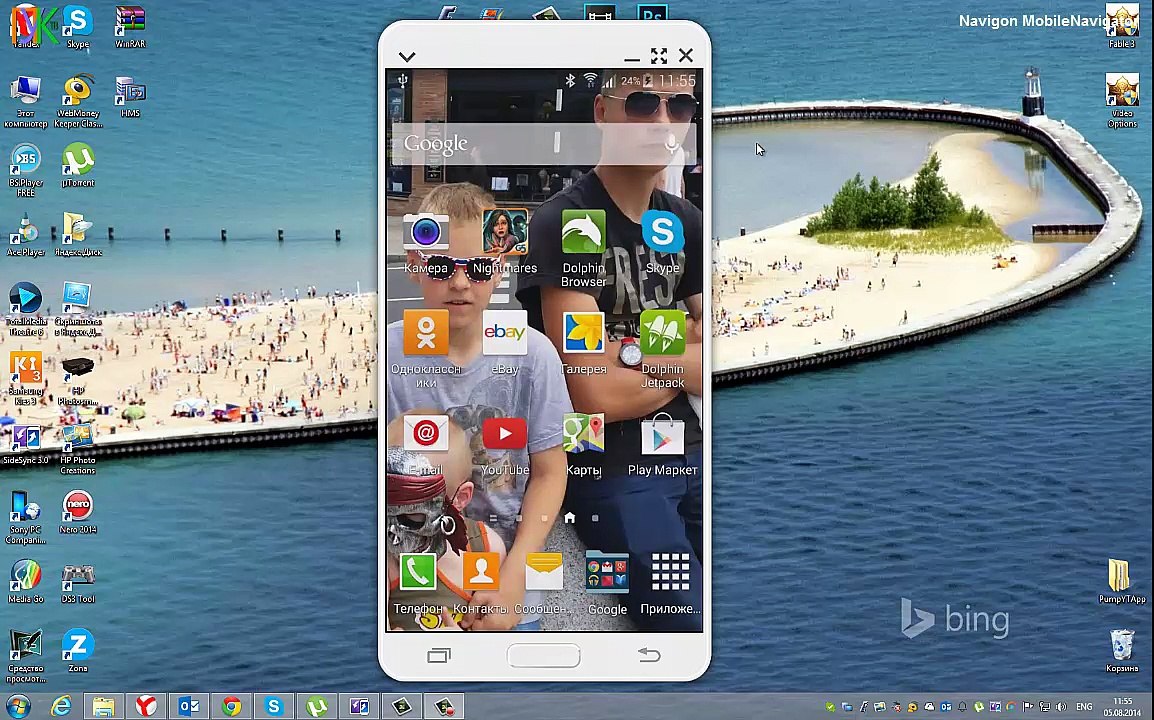Tap the Google voice search microphone
1154x720 pixels.
(671, 144)
